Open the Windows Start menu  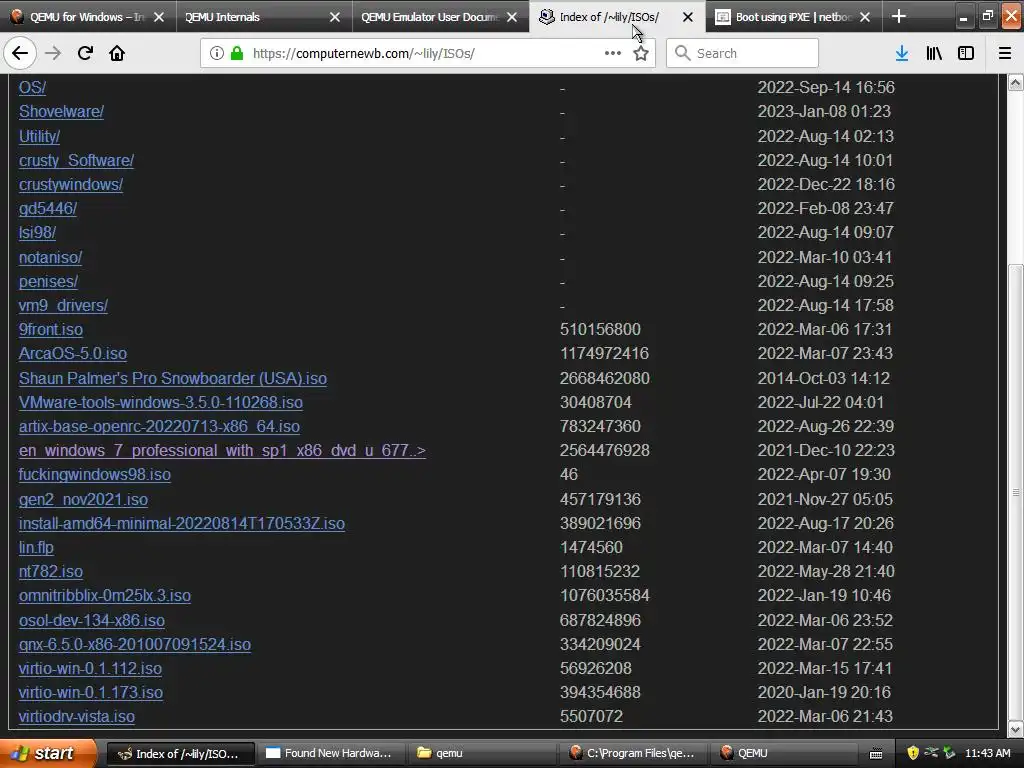[x=47, y=754]
